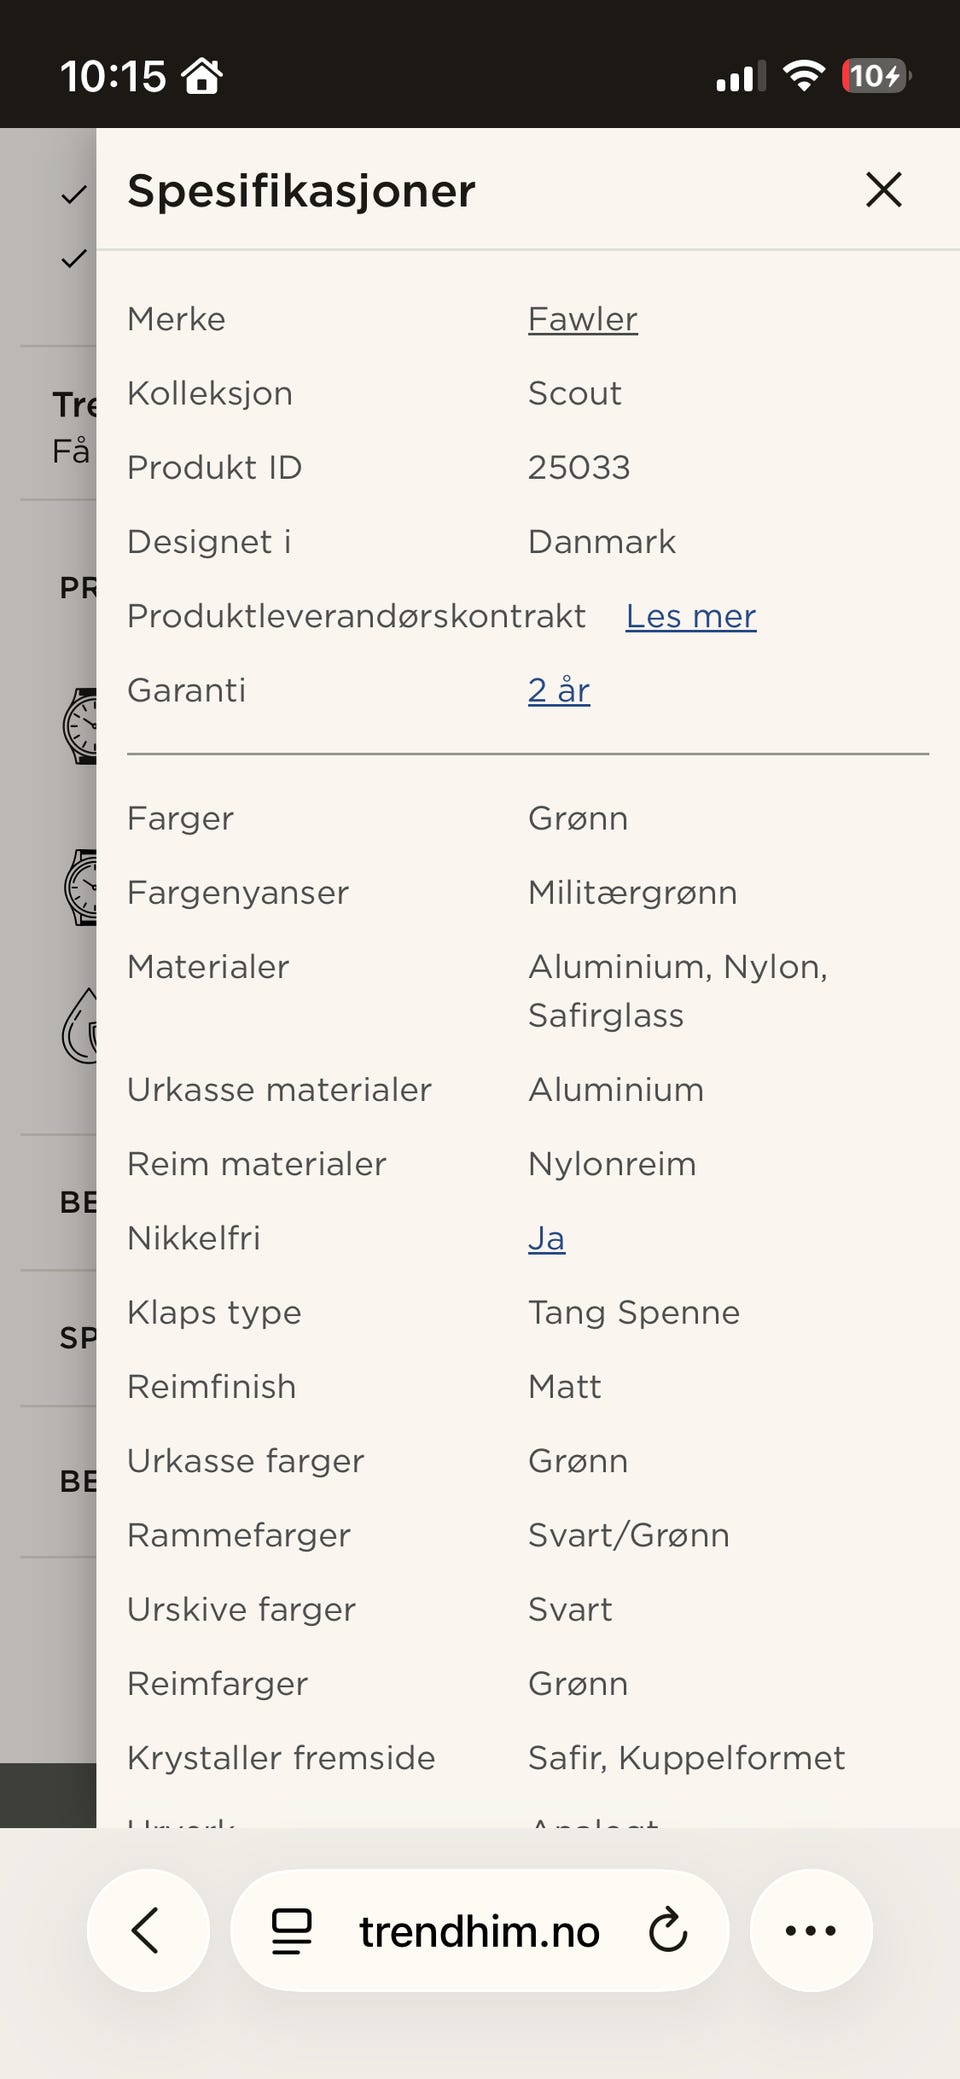Tap the second watch icon behind panel

click(x=80, y=886)
